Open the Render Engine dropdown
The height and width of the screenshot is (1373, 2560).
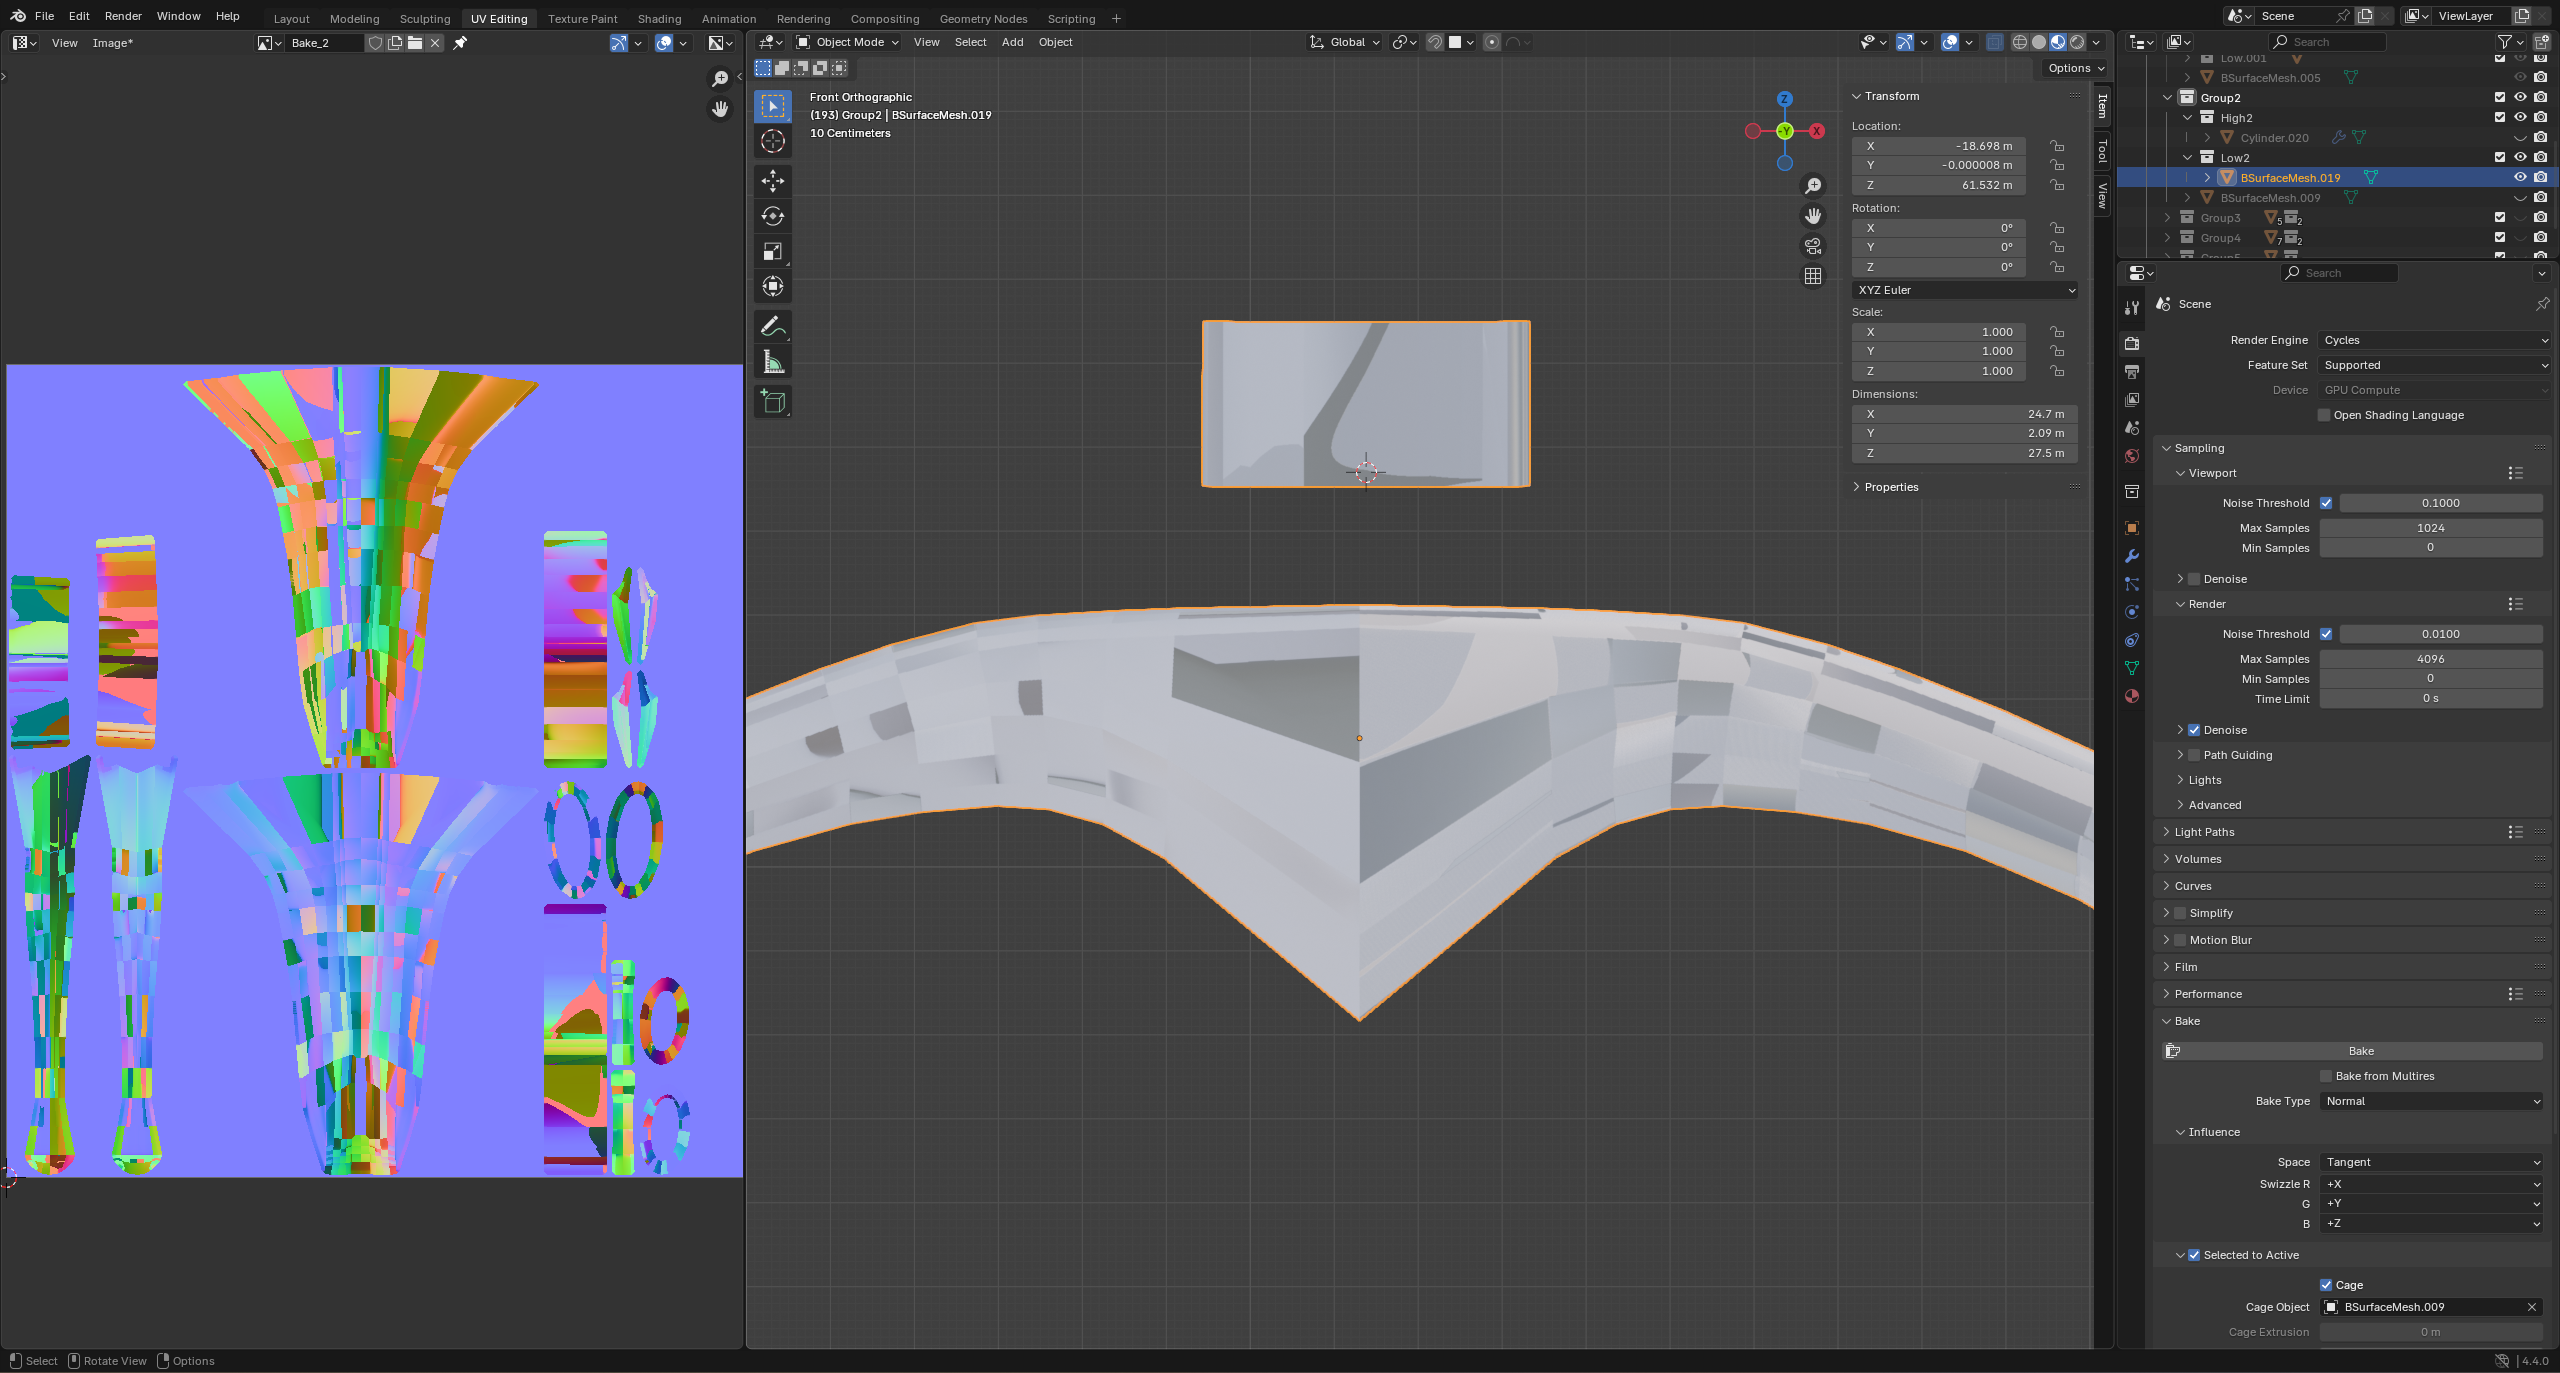click(x=2434, y=340)
